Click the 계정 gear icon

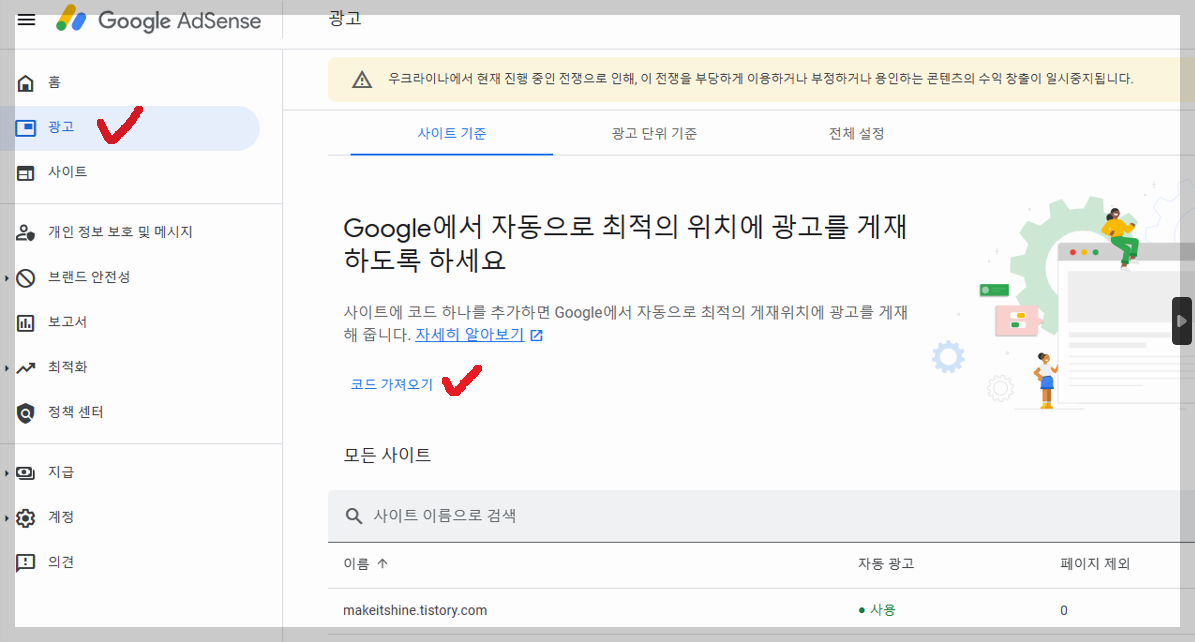pos(26,518)
